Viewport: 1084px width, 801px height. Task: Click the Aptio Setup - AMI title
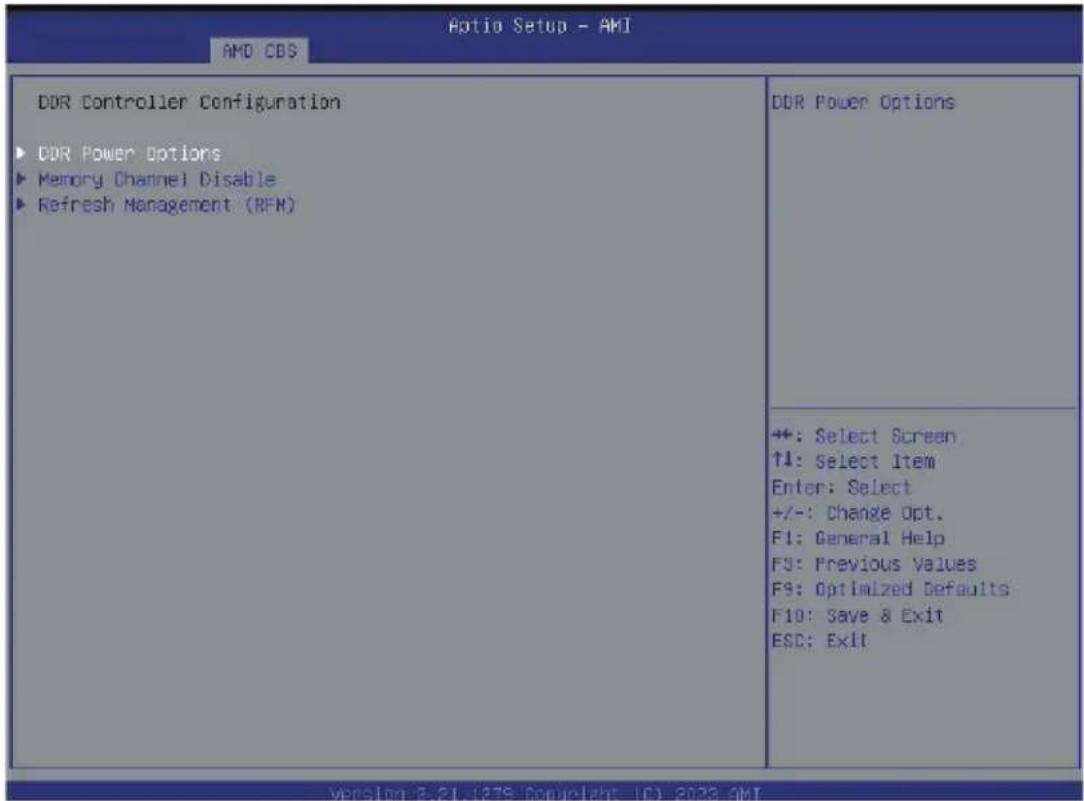540,26
